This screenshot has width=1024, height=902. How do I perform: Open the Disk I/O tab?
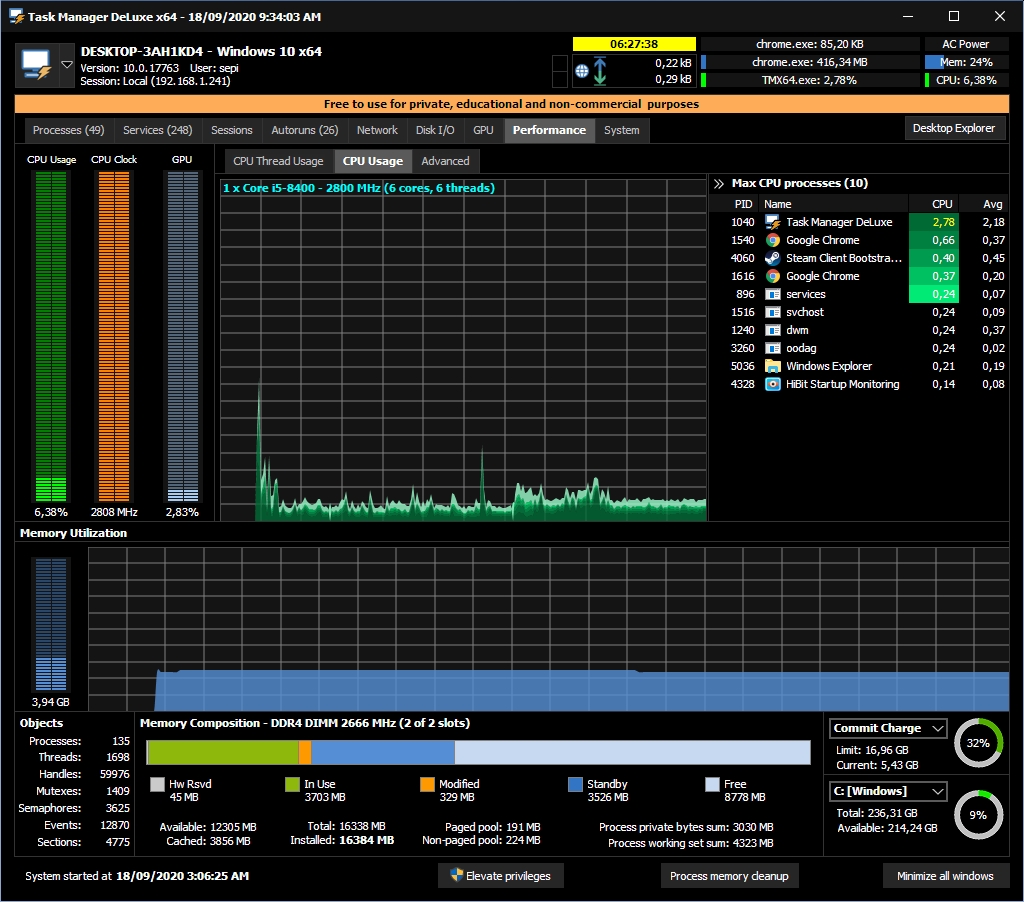(x=435, y=130)
